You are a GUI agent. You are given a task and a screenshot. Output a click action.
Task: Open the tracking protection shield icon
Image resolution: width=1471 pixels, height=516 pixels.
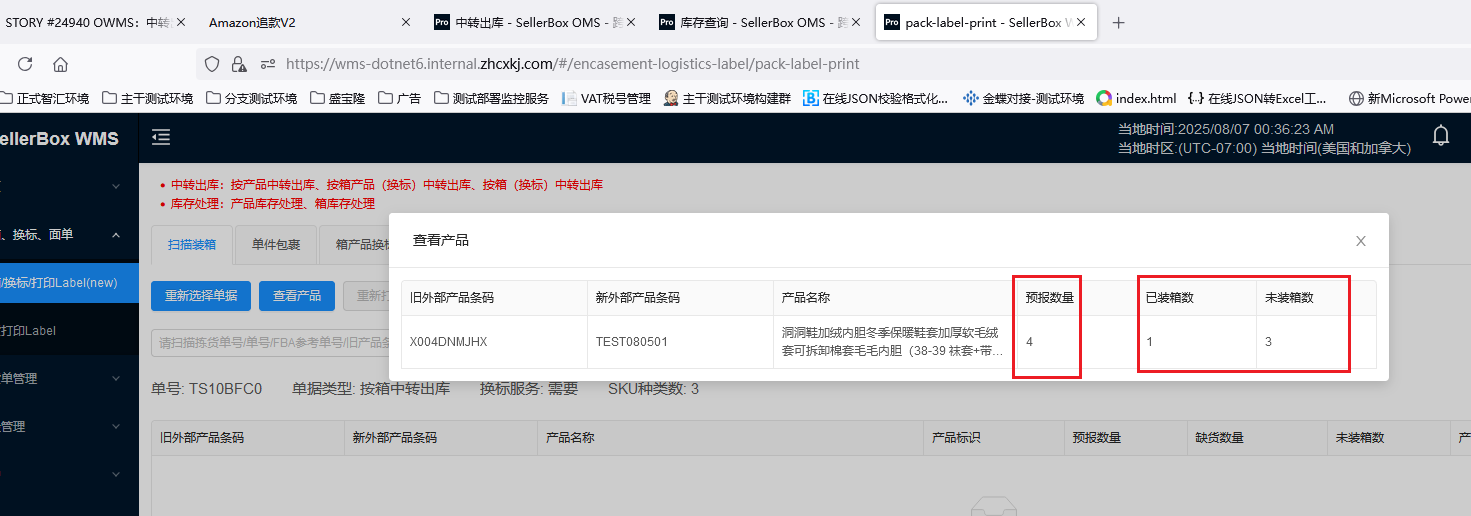[212, 64]
